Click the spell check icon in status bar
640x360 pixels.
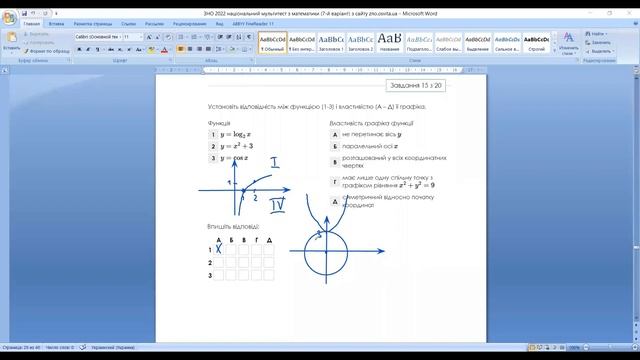pos(83,347)
